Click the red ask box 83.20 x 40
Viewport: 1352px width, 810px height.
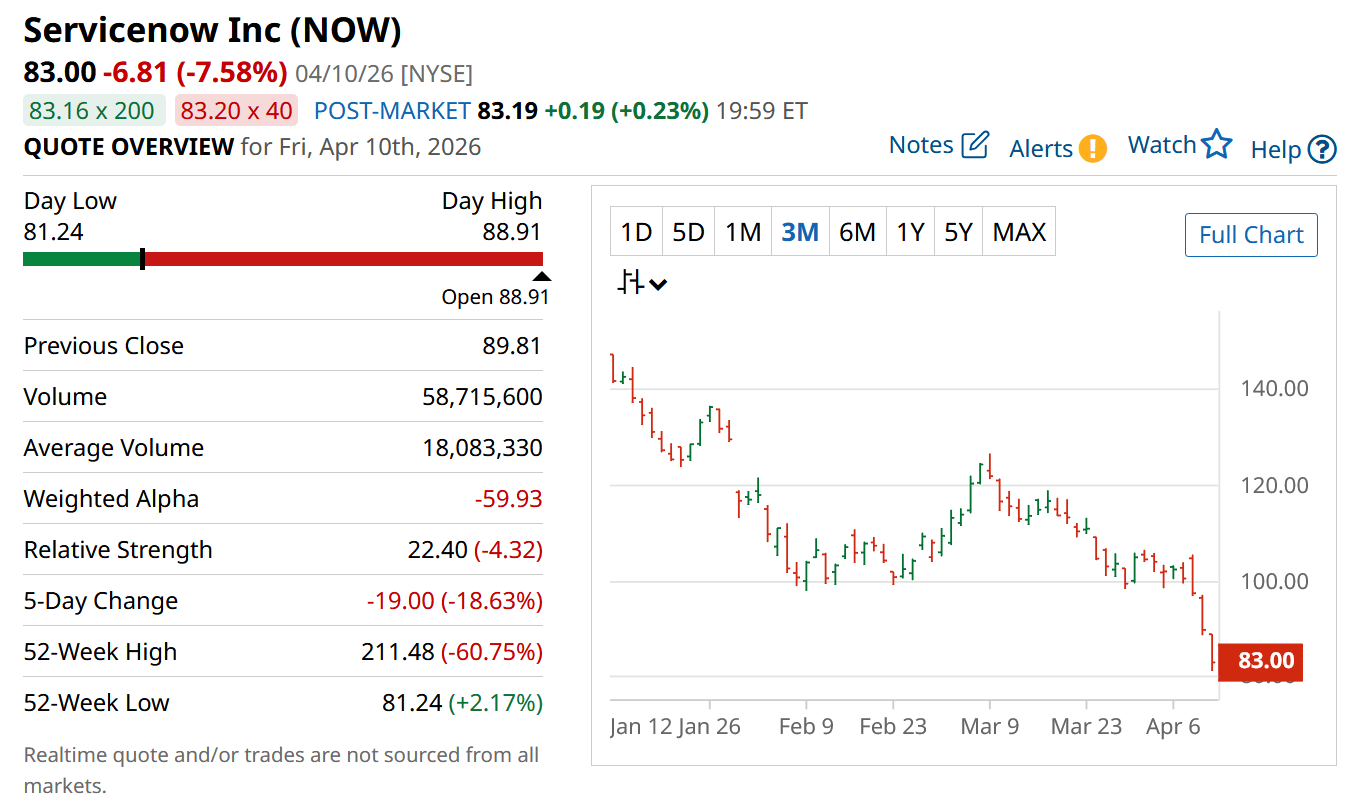click(237, 110)
